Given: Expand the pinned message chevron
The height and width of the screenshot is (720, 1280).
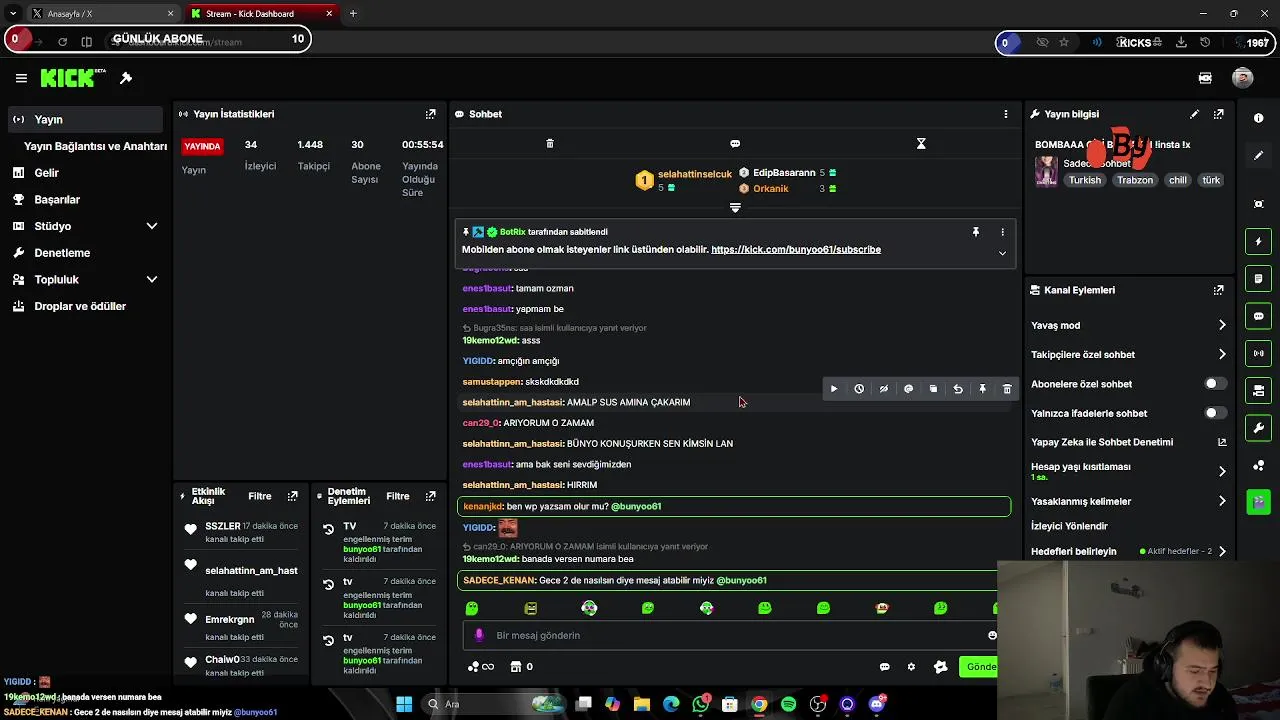Looking at the screenshot, I should 1002,253.
